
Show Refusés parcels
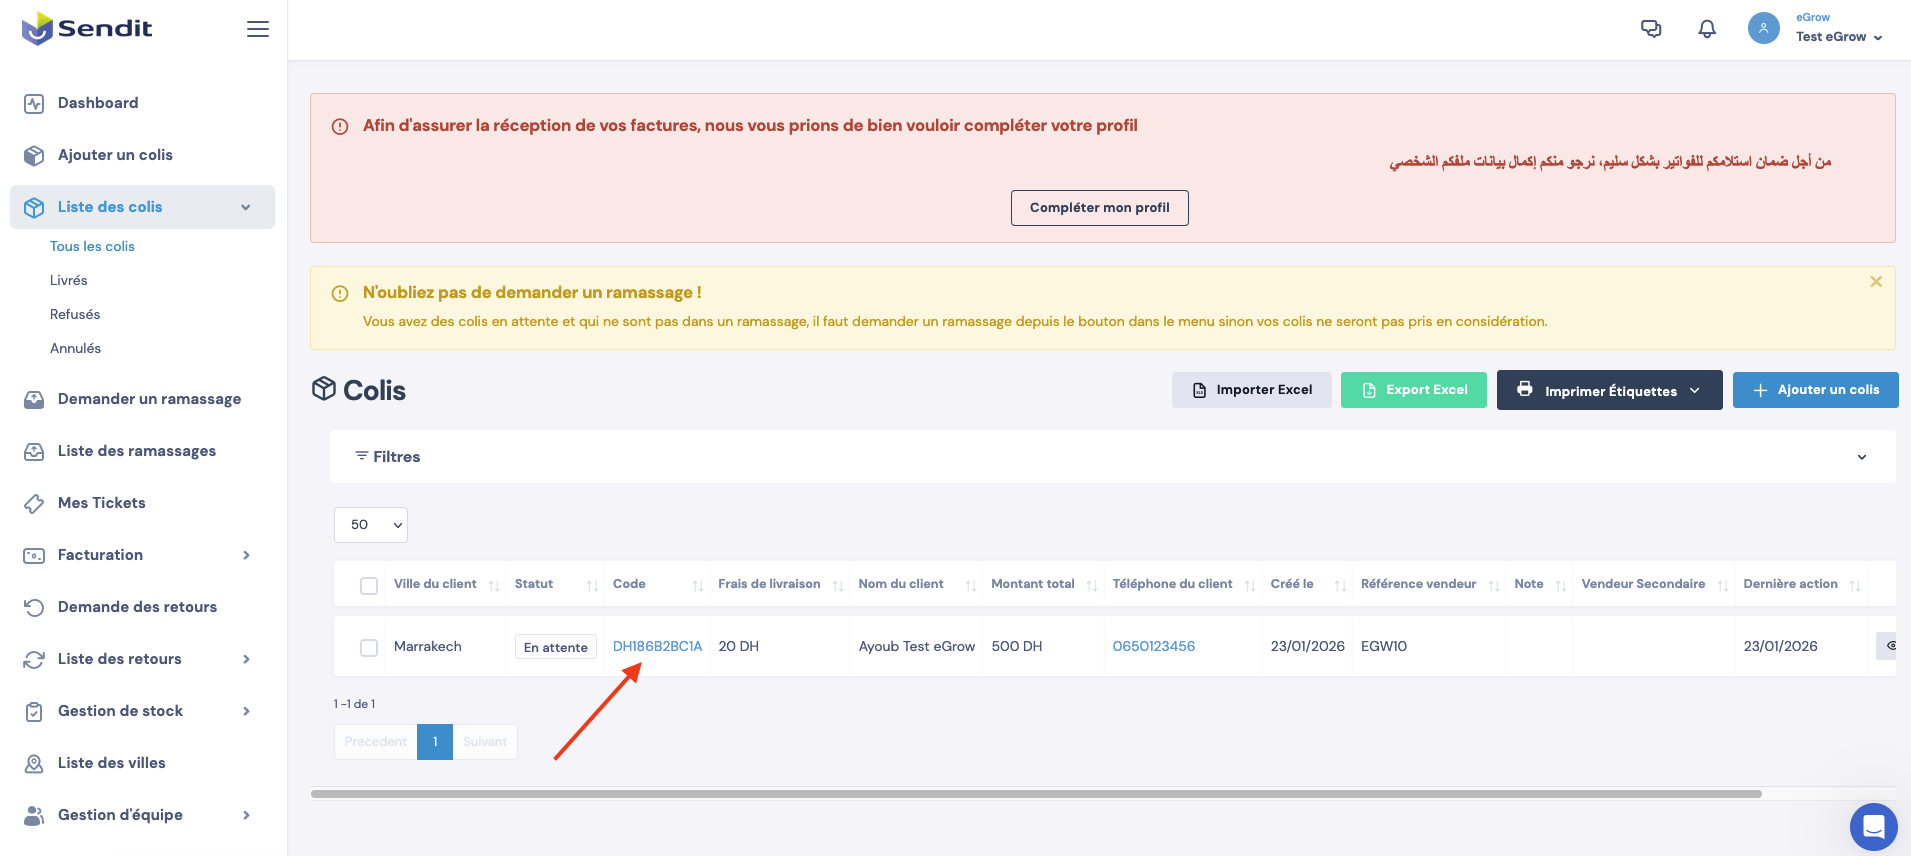point(75,314)
